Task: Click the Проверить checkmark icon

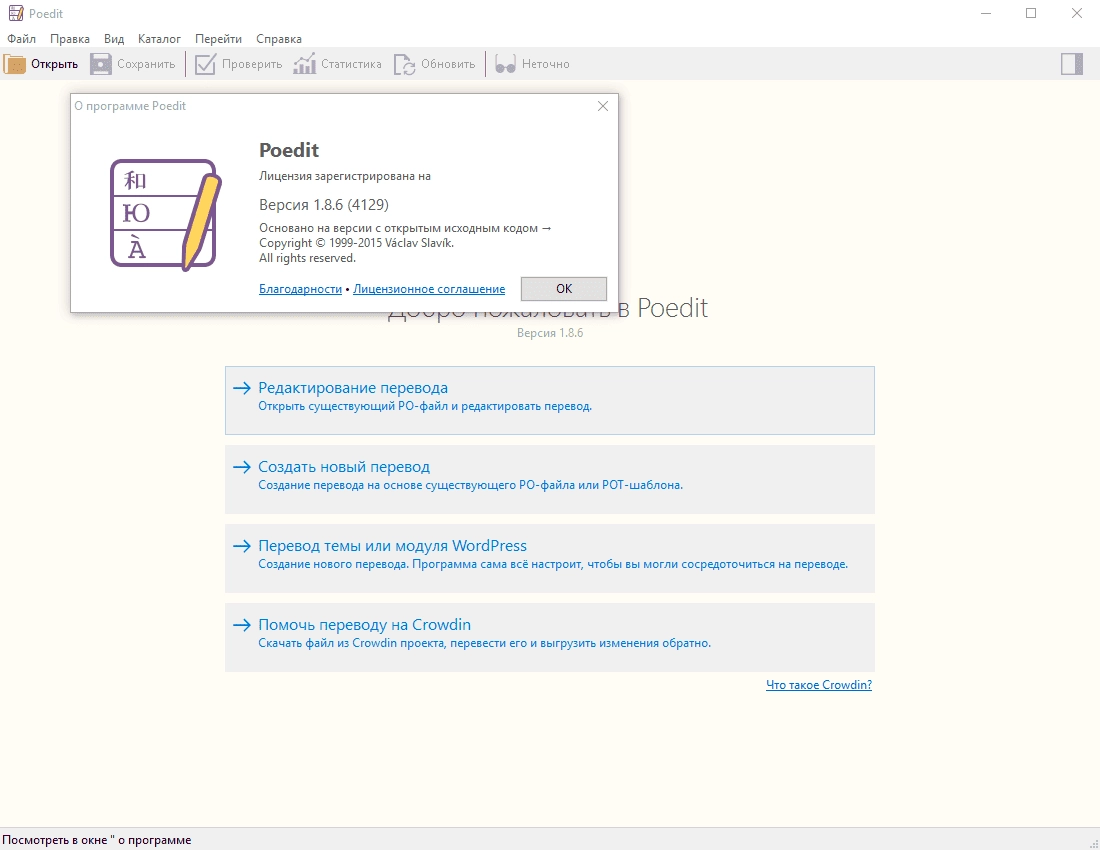Action: pyautogui.click(x=205, y=64)
